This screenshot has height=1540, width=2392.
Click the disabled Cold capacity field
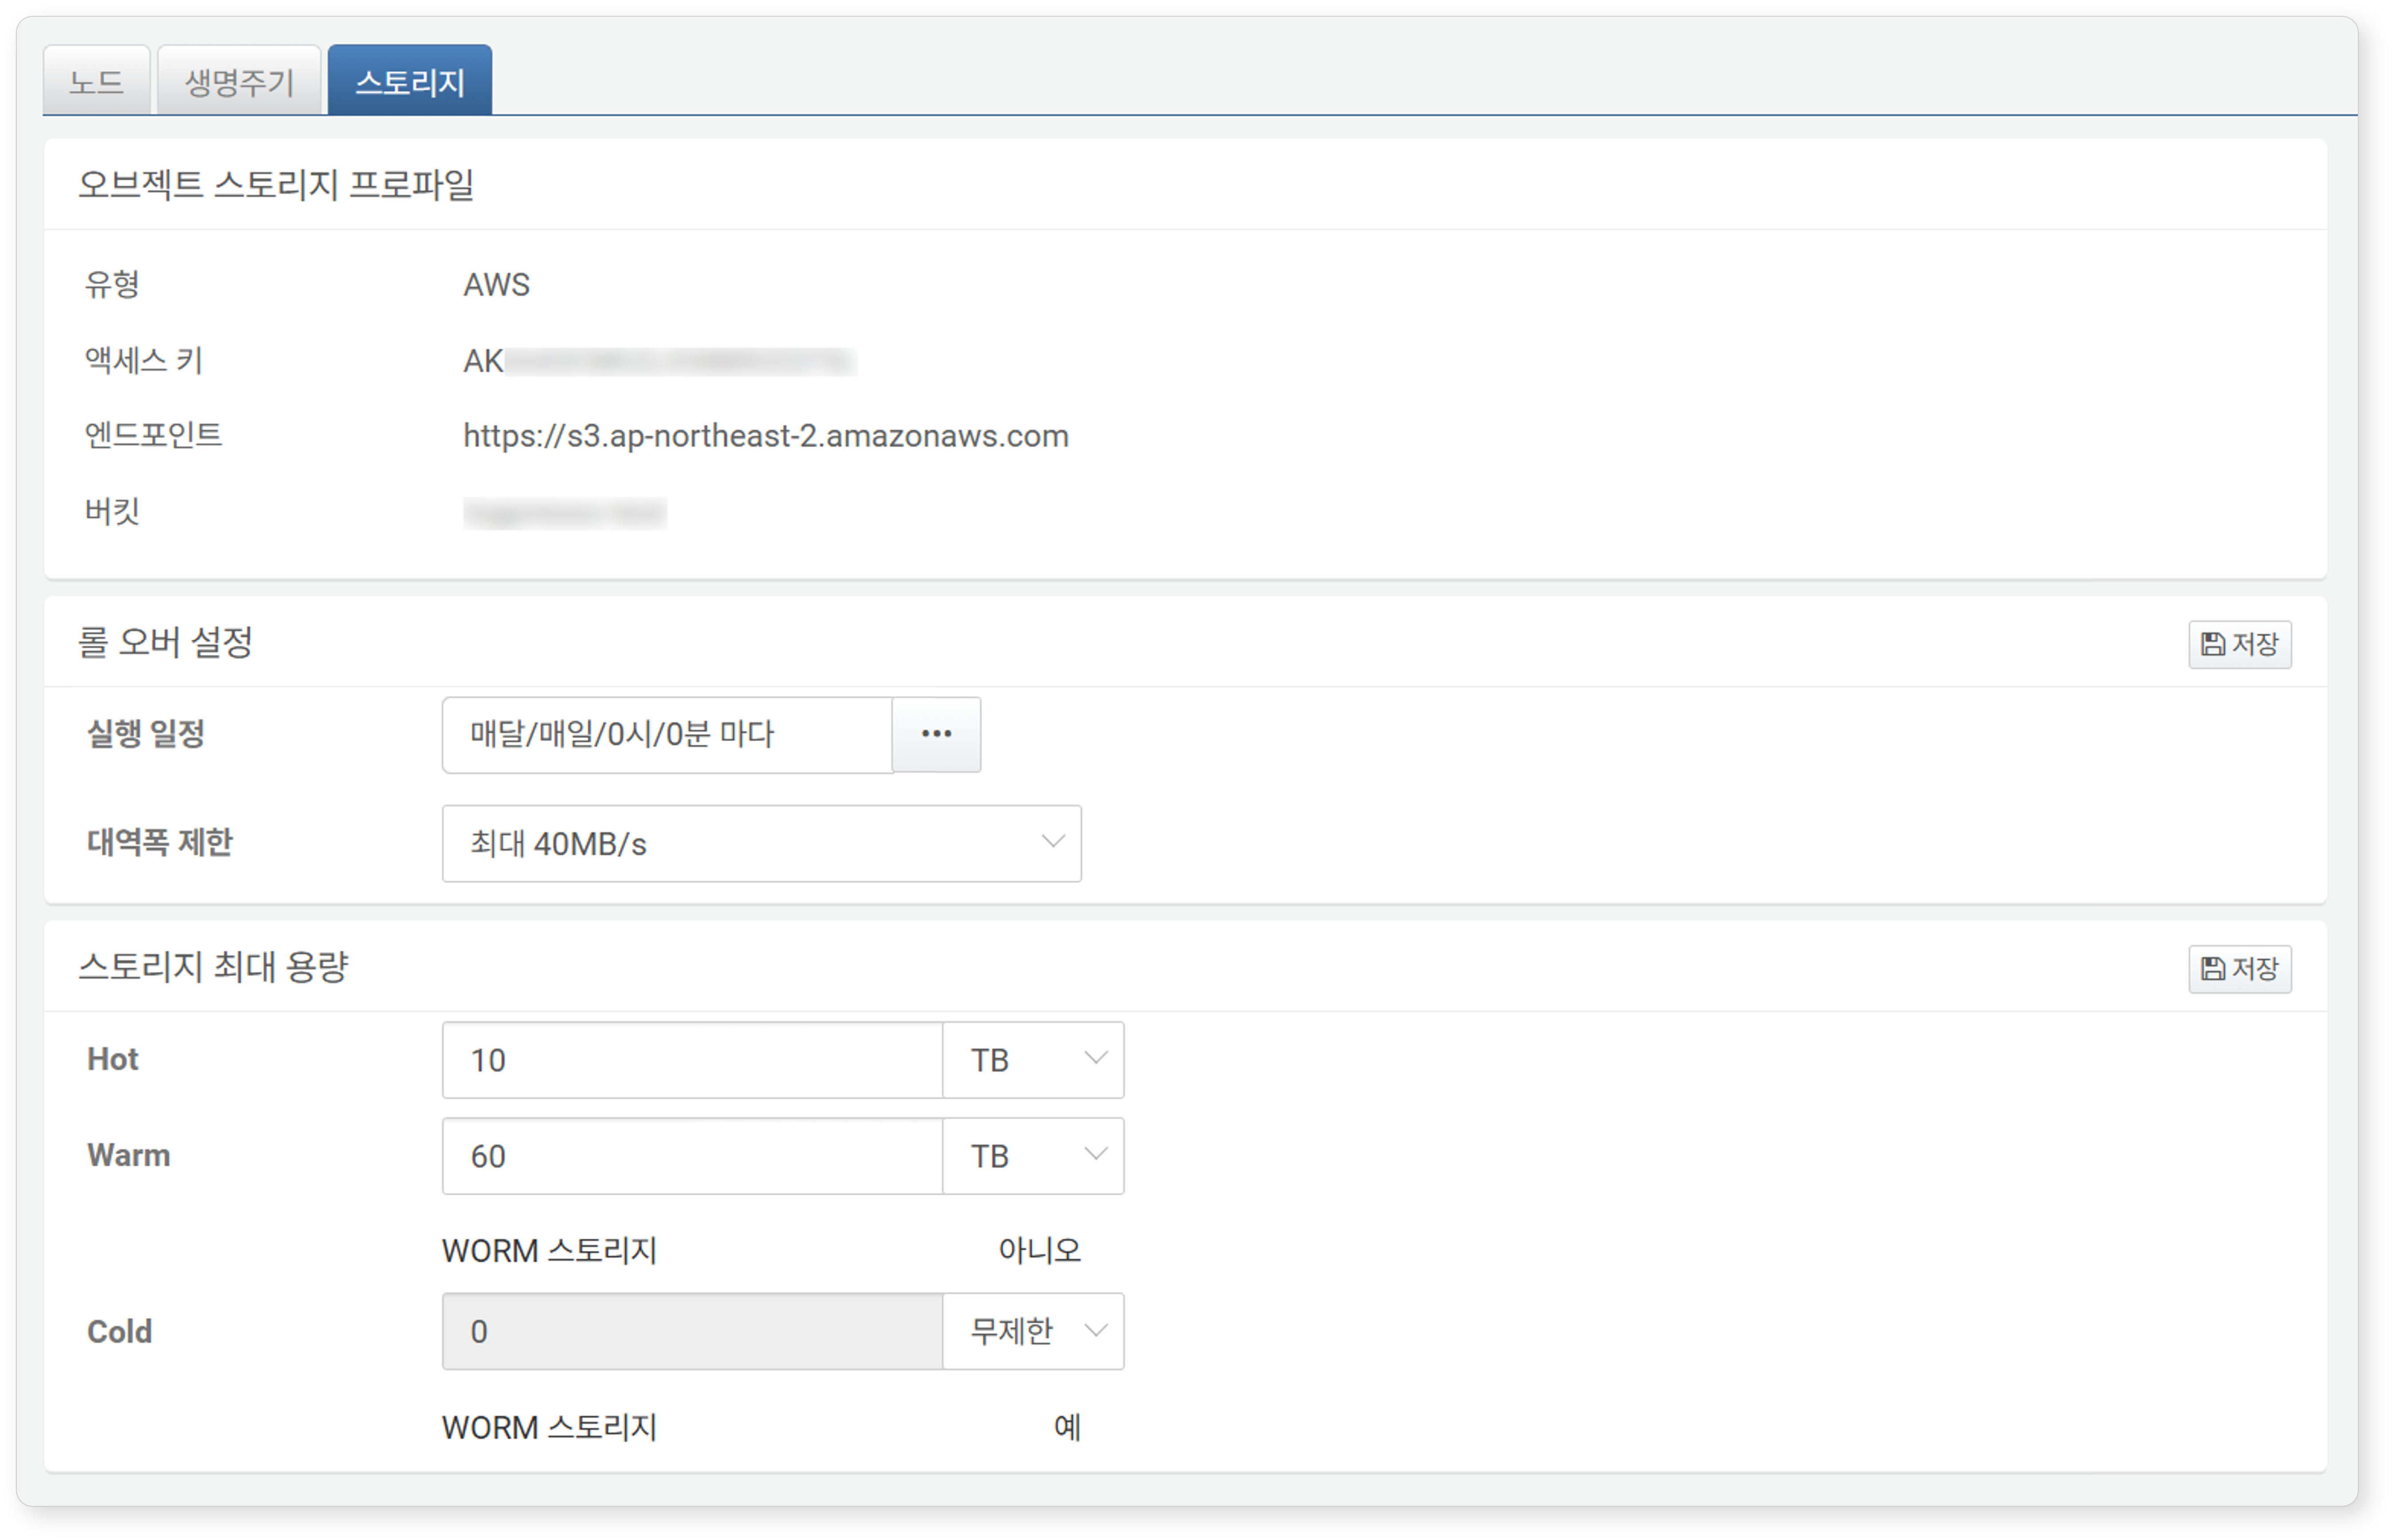point(692,1332)
